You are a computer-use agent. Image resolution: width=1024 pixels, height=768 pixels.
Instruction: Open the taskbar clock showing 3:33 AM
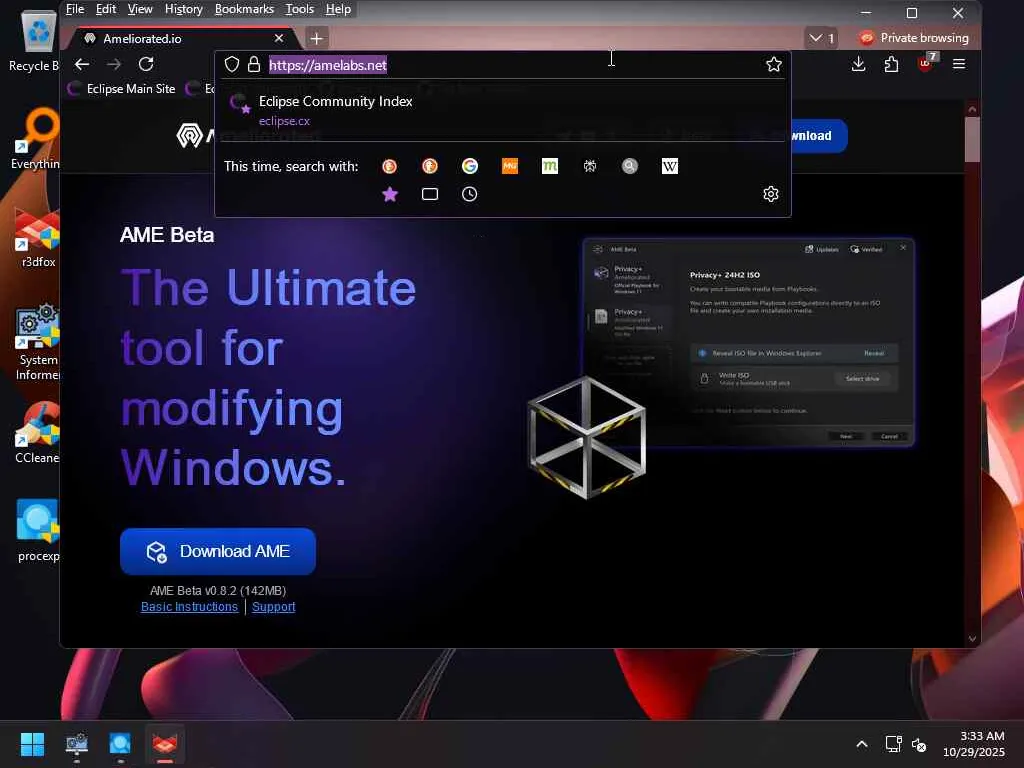pos(974,744)
